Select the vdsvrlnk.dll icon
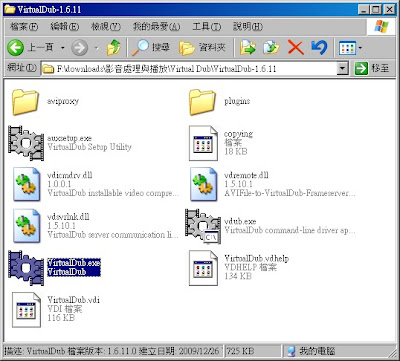The width and height of the screenshot is (400, 361). (x=26, y=226)
